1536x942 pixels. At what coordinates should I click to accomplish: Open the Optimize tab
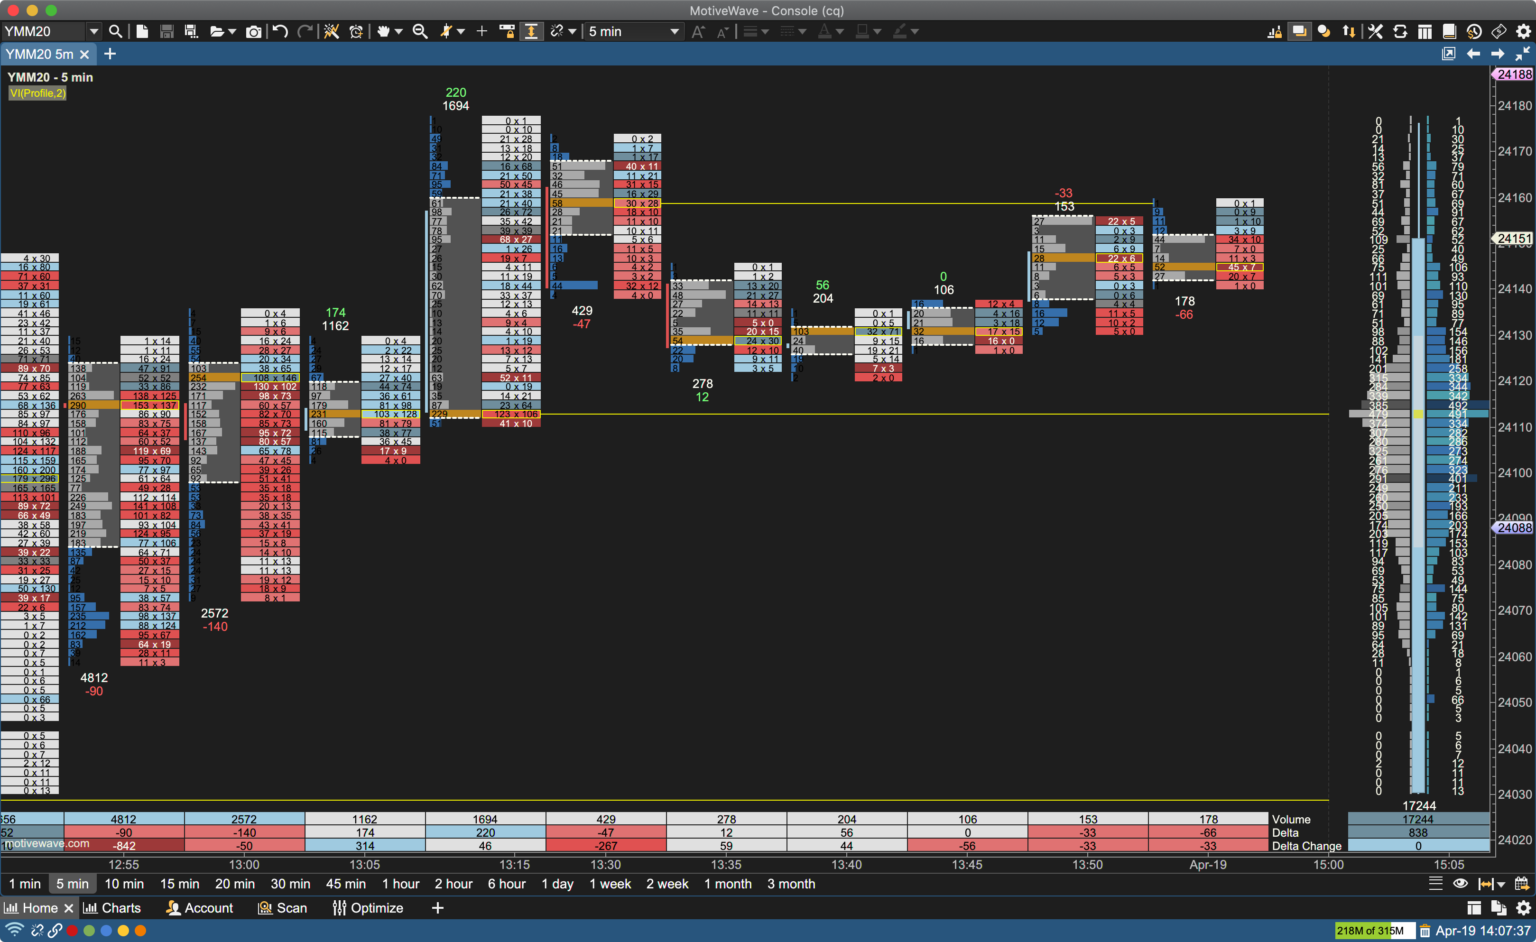(368, 908)
